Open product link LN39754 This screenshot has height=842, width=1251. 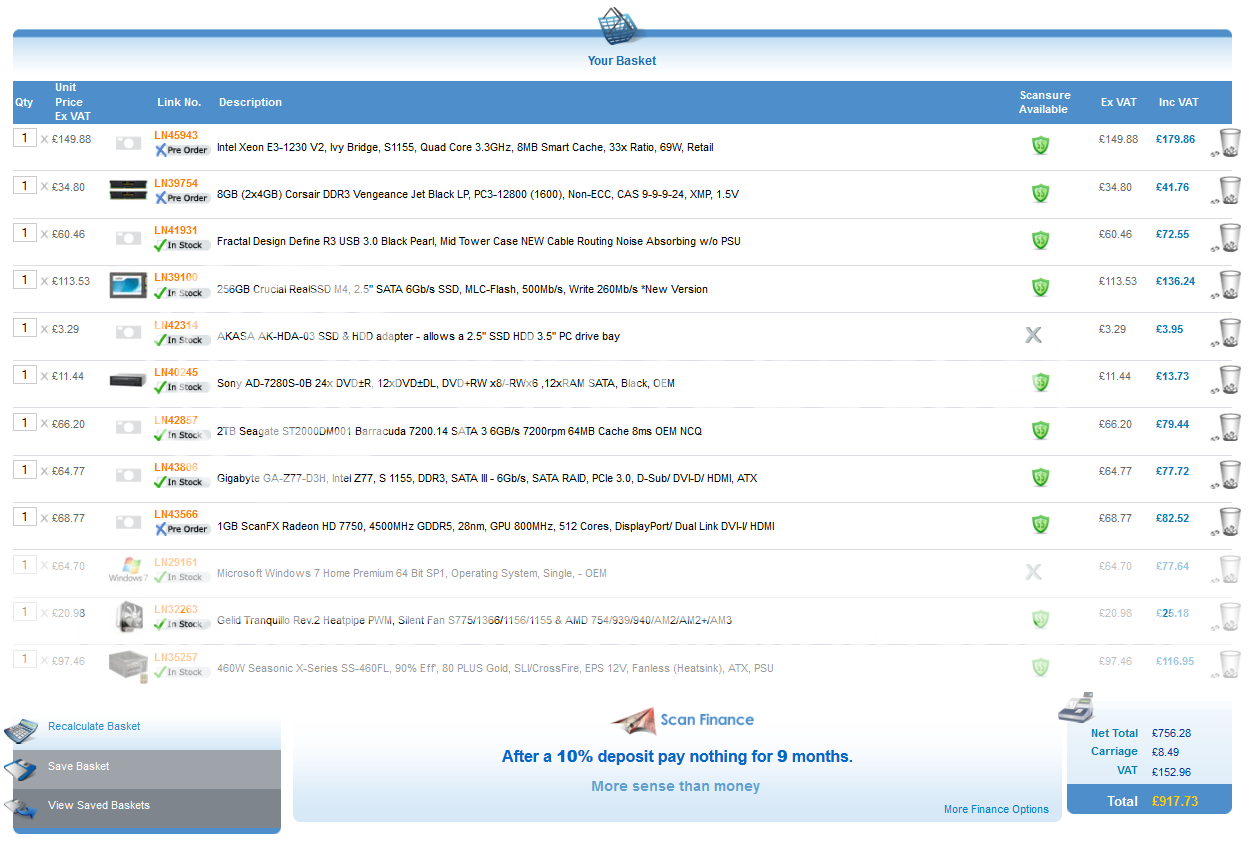point(176,183)
